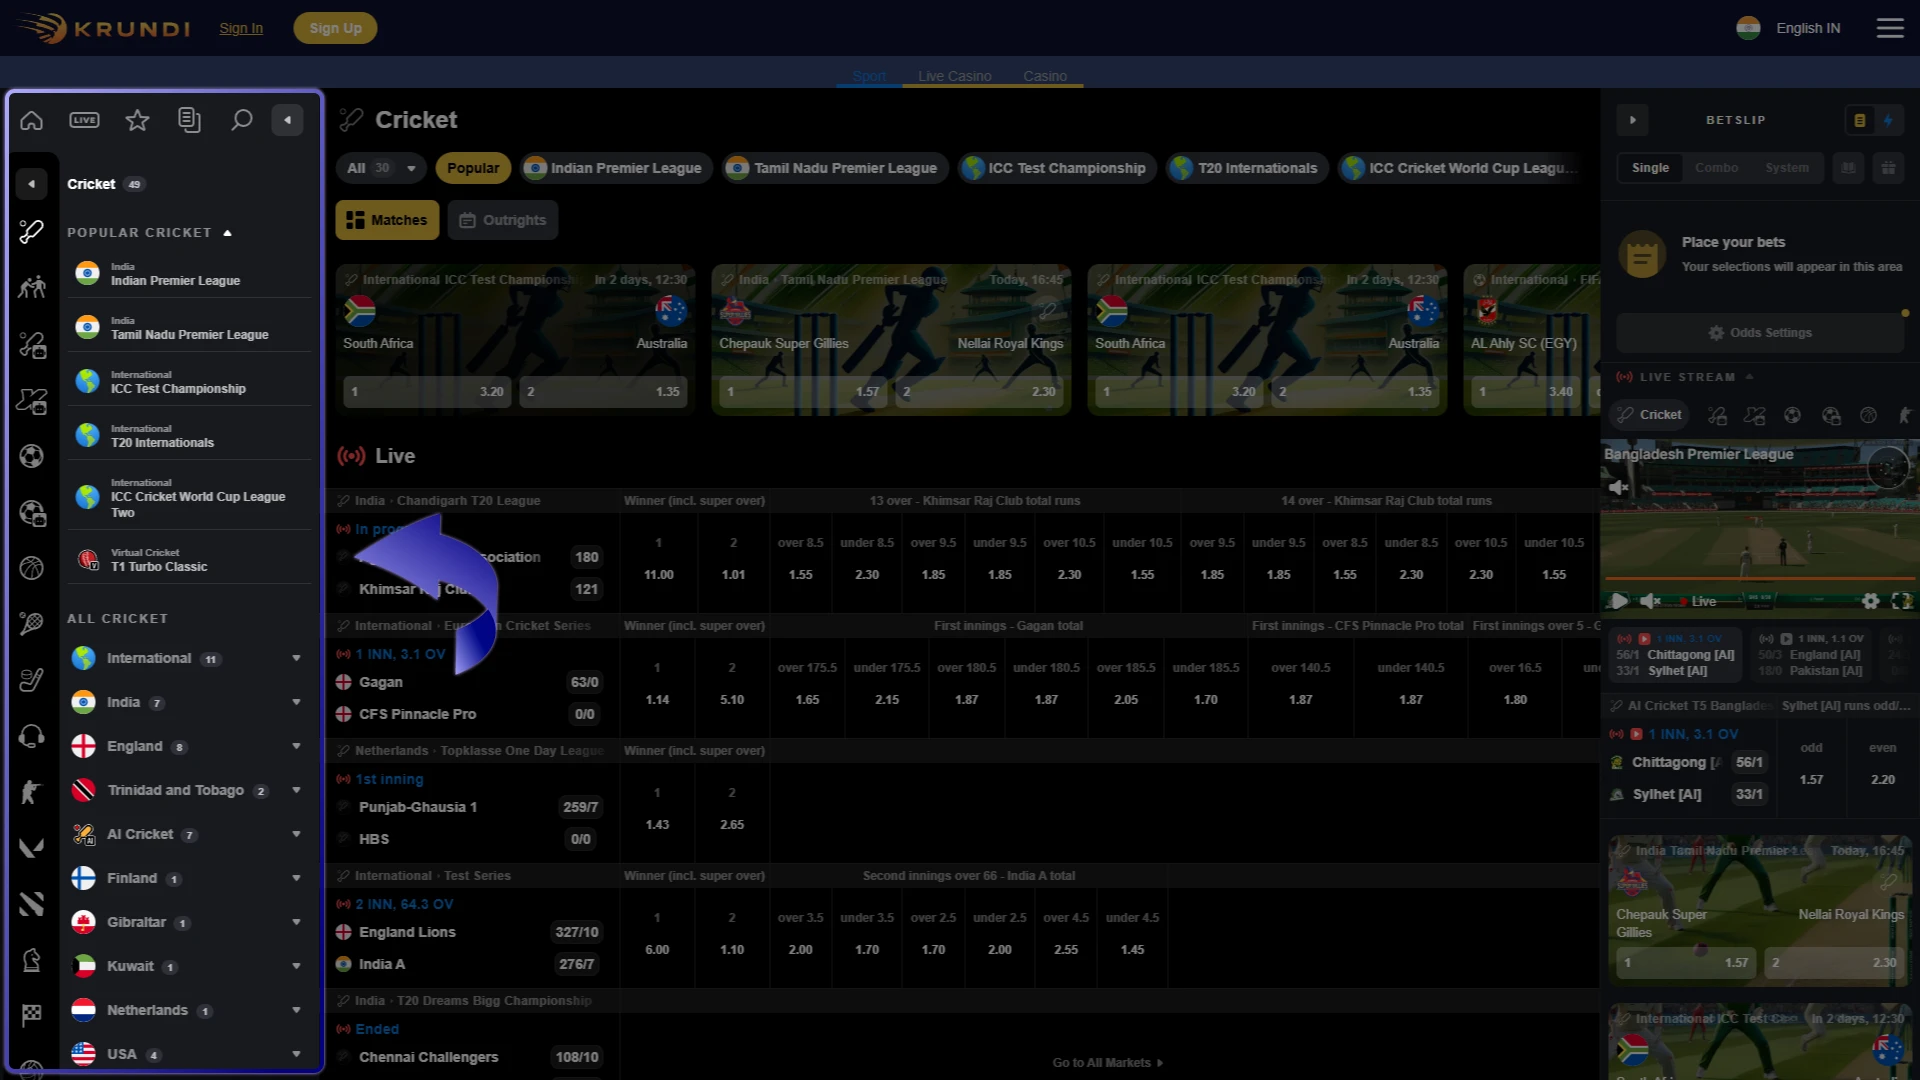
Task: Mute the Bangladesh Premier League live stream
Action: point(1619,489)
